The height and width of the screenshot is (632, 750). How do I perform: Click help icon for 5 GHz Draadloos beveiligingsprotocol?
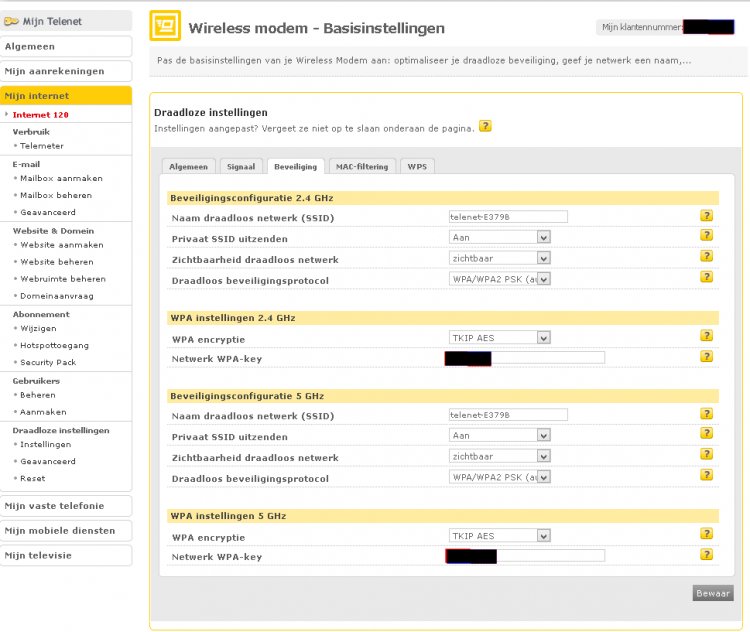706,477
